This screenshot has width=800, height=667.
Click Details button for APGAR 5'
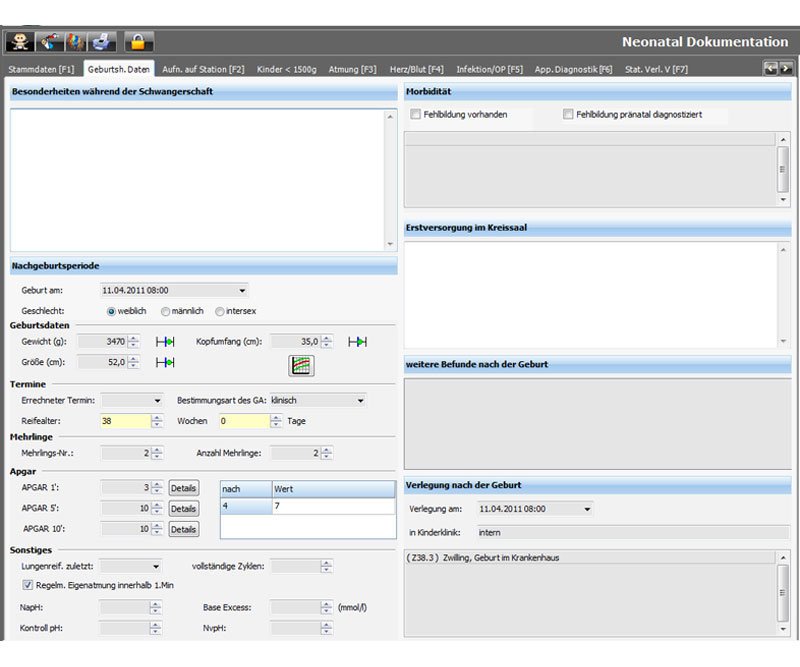click(184, 509)
